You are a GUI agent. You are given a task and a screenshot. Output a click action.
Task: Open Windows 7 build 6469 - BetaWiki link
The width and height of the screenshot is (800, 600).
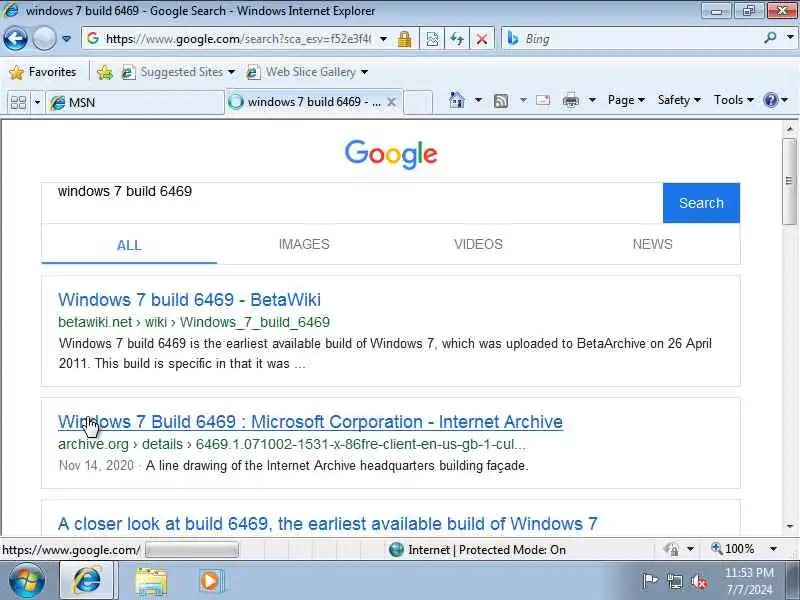tap(189, 299)
